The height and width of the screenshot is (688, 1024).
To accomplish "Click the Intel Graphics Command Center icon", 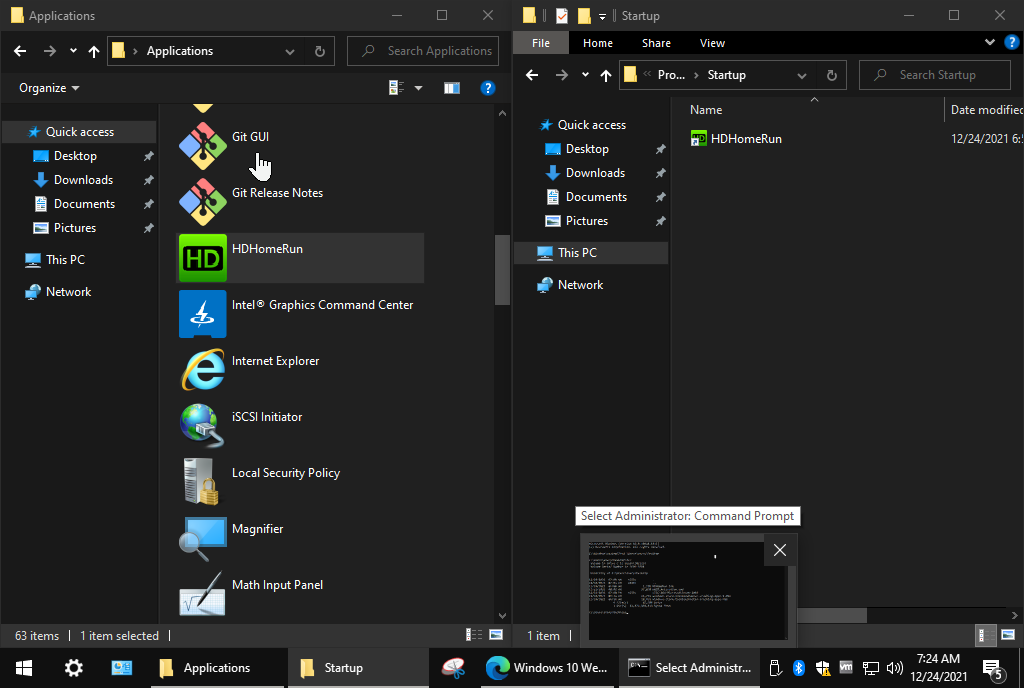I will [203, 314].
